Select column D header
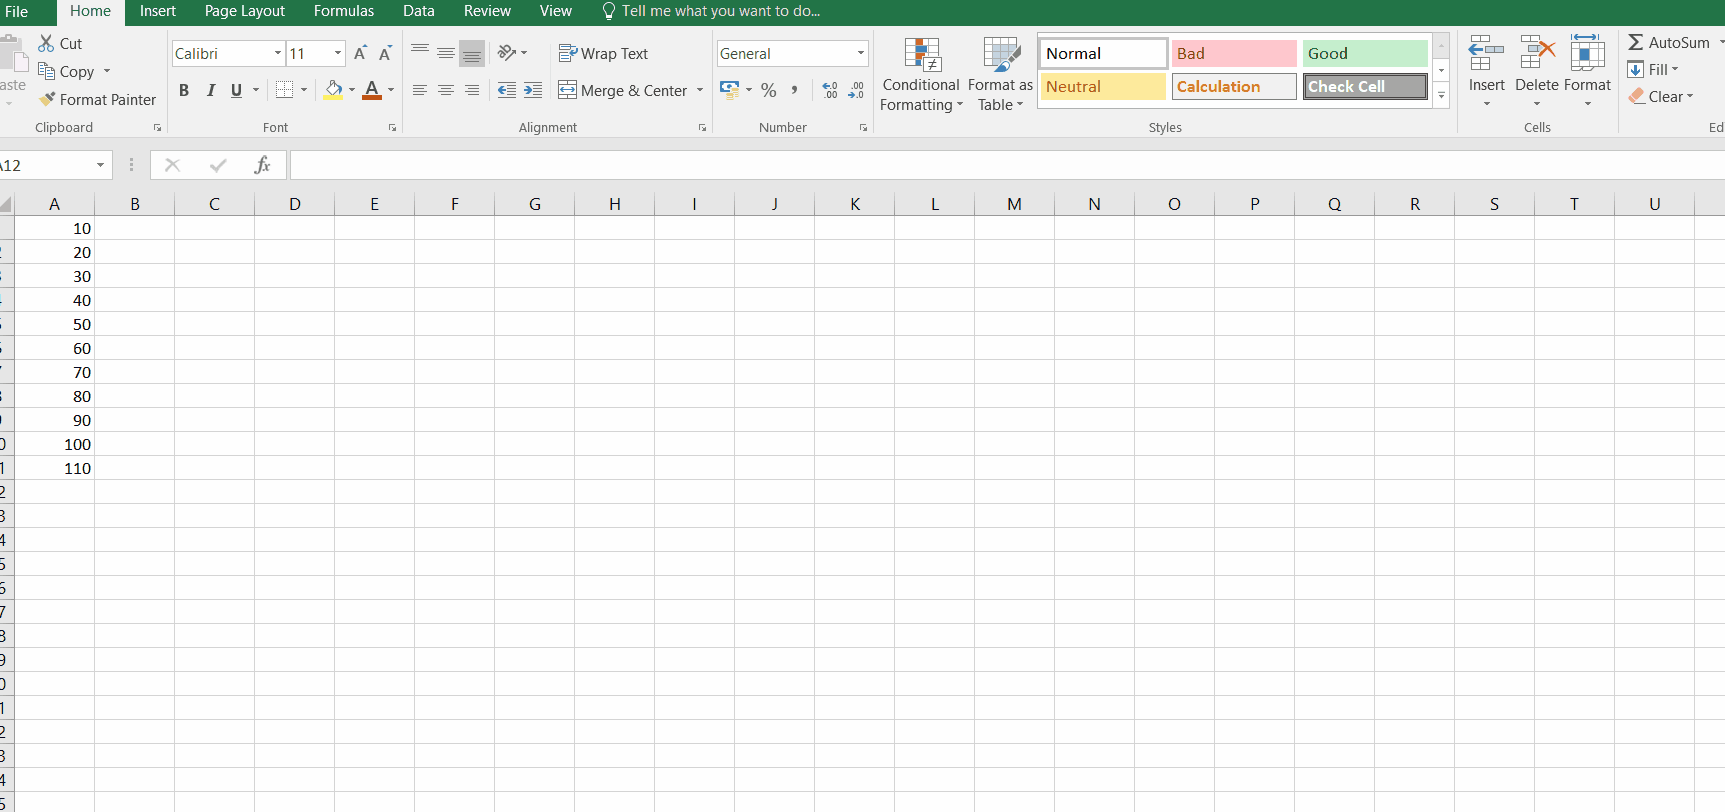 coord(295,204)
